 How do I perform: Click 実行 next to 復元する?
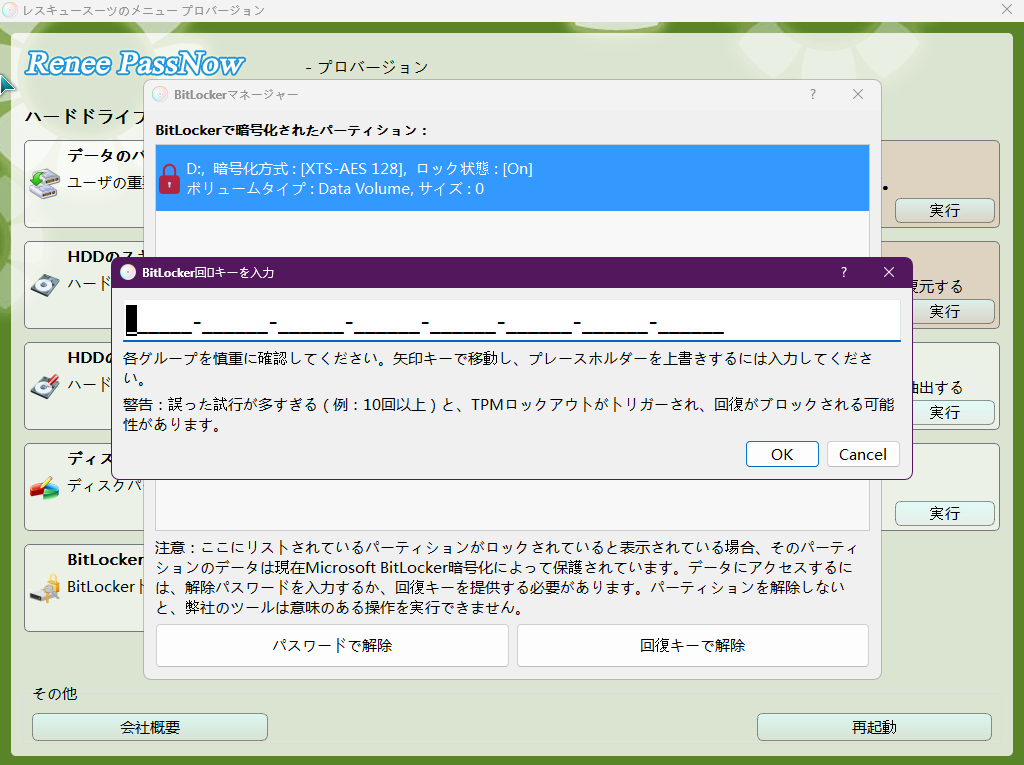click(944, 311)
